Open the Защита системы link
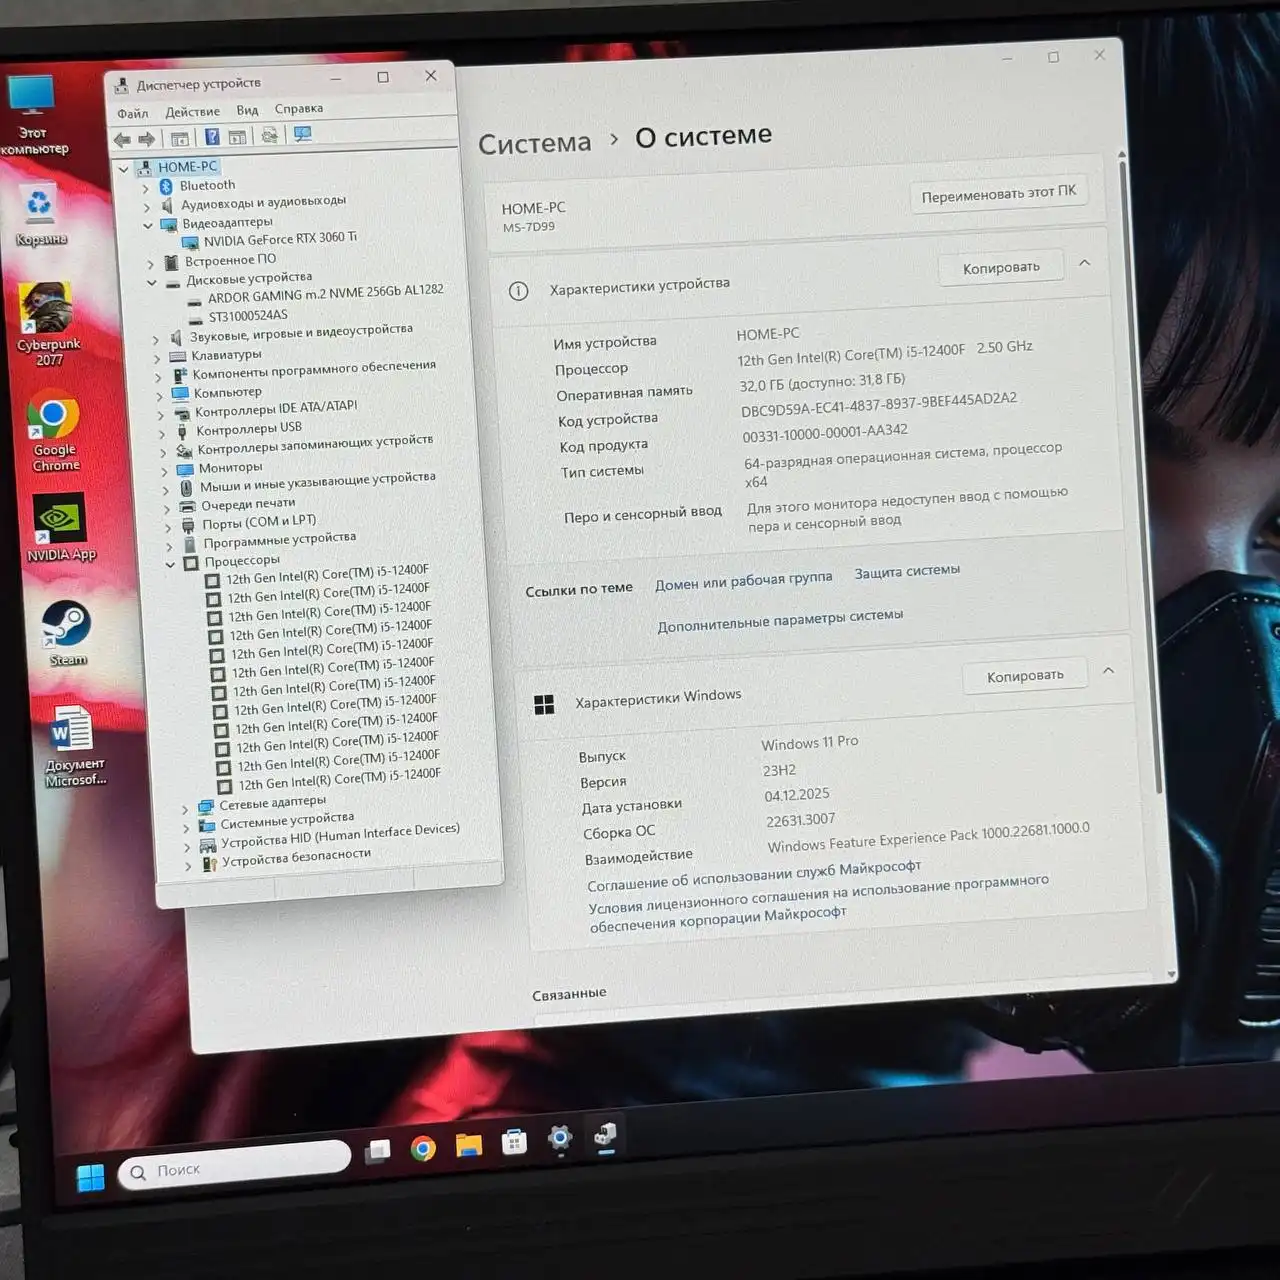This screenshot has width=1280, height=1280. pyautogui.click(x=906, y=571)
